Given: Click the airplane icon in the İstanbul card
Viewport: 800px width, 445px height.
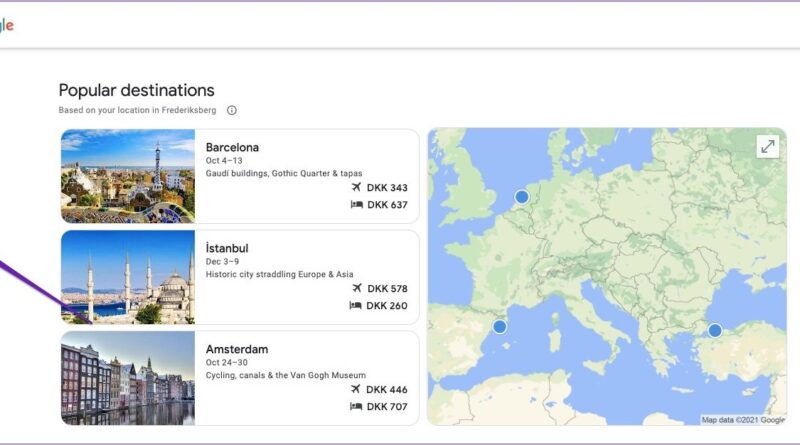Looking at the screenshot, I should 356,289.
